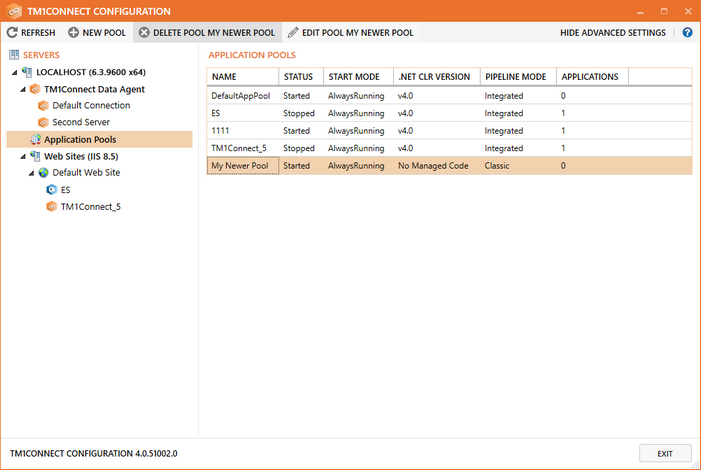This screenshot has width=701, height=470.
Task: Click Edit Pool My Newer Pool label
Action: click(x=358, y=33)
